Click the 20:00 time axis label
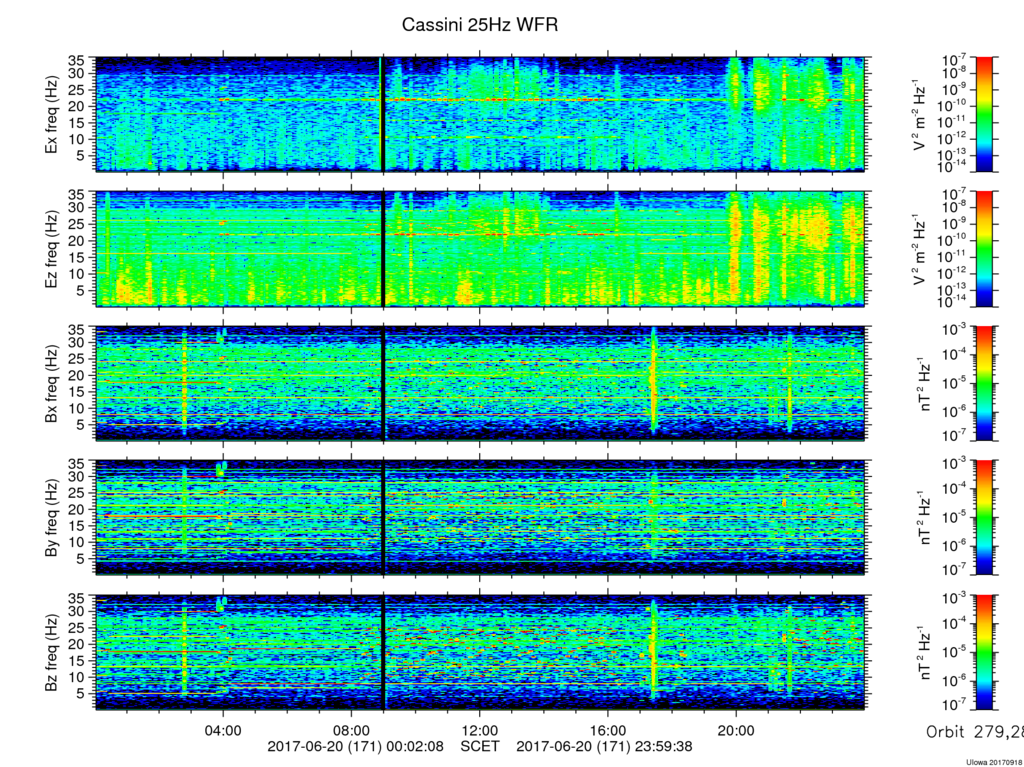Viewport: 1024px width, 767px height. coord(736,730)
